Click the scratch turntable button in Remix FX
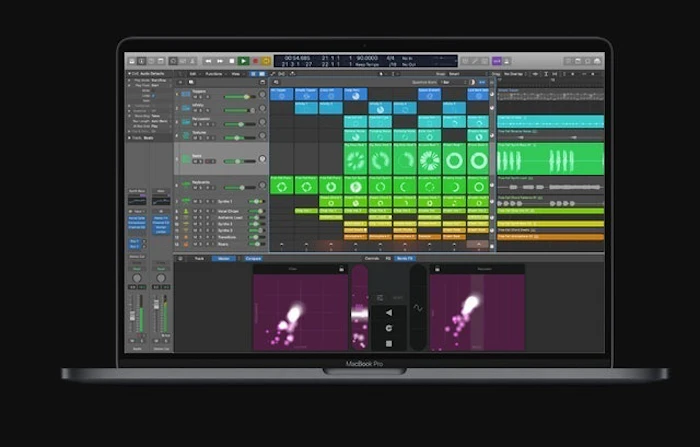 tap(389, 328)
